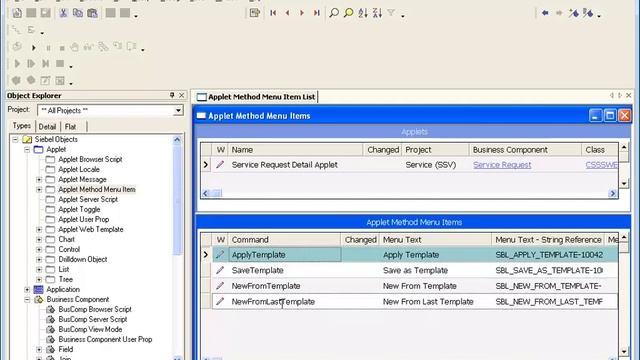Viewport: 640px width, 360px height.
Task: Execute query with the yellow magnifier icon
Action: (x=349, y=13)
